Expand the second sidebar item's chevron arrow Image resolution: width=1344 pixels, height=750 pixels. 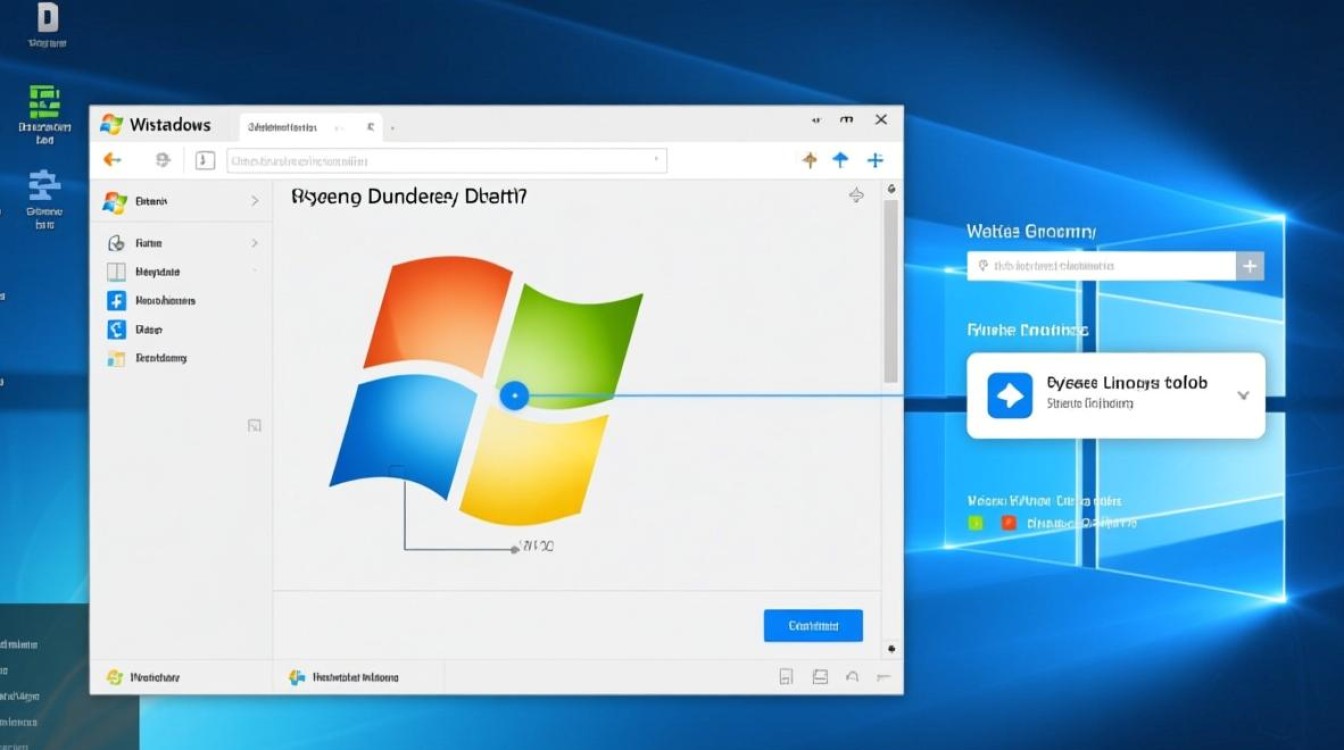(x=254, y=243)
